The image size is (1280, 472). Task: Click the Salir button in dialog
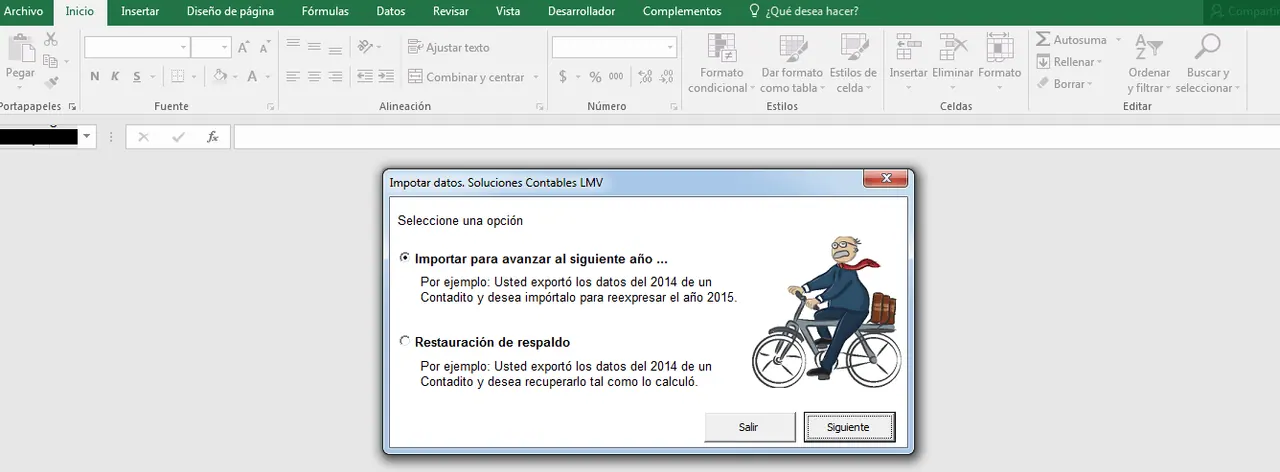coord(749,427)
